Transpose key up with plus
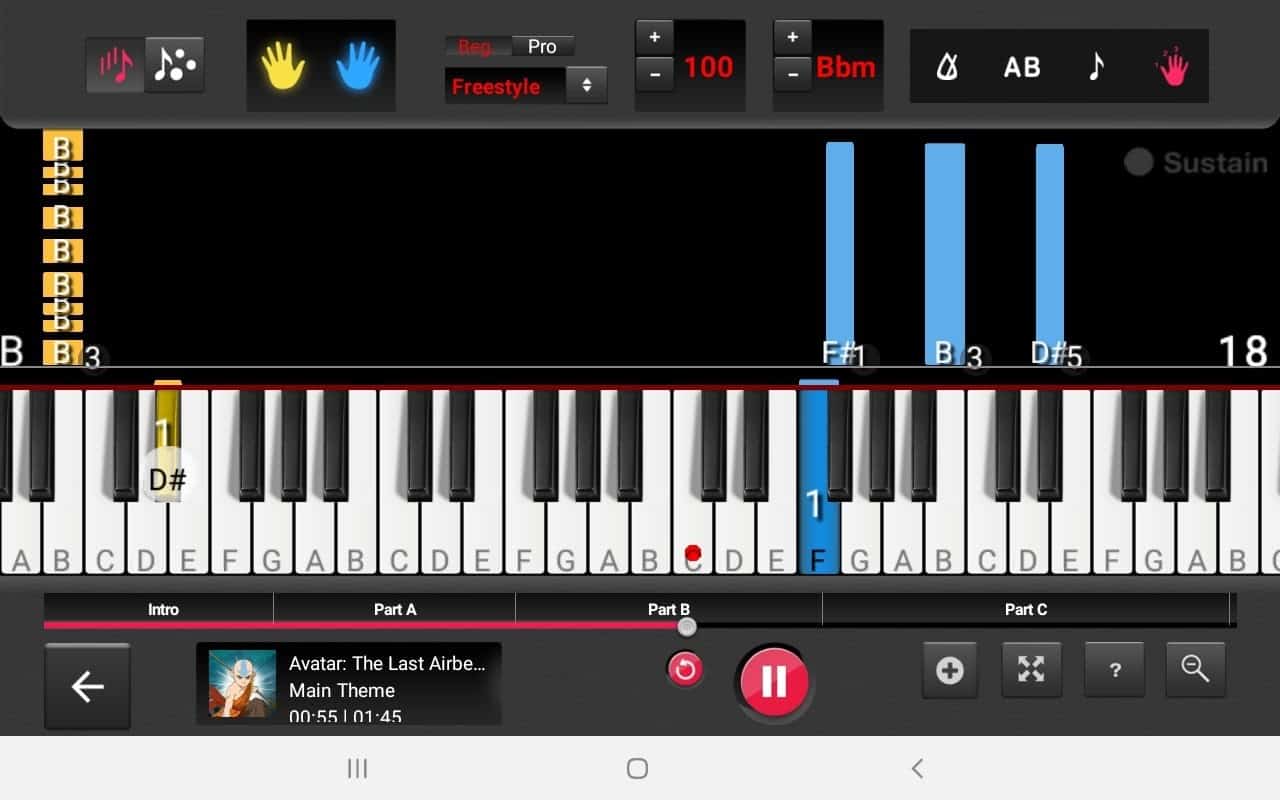This screenshot has width=1280, height=800. pyautogui.click(x=792, y=37)
